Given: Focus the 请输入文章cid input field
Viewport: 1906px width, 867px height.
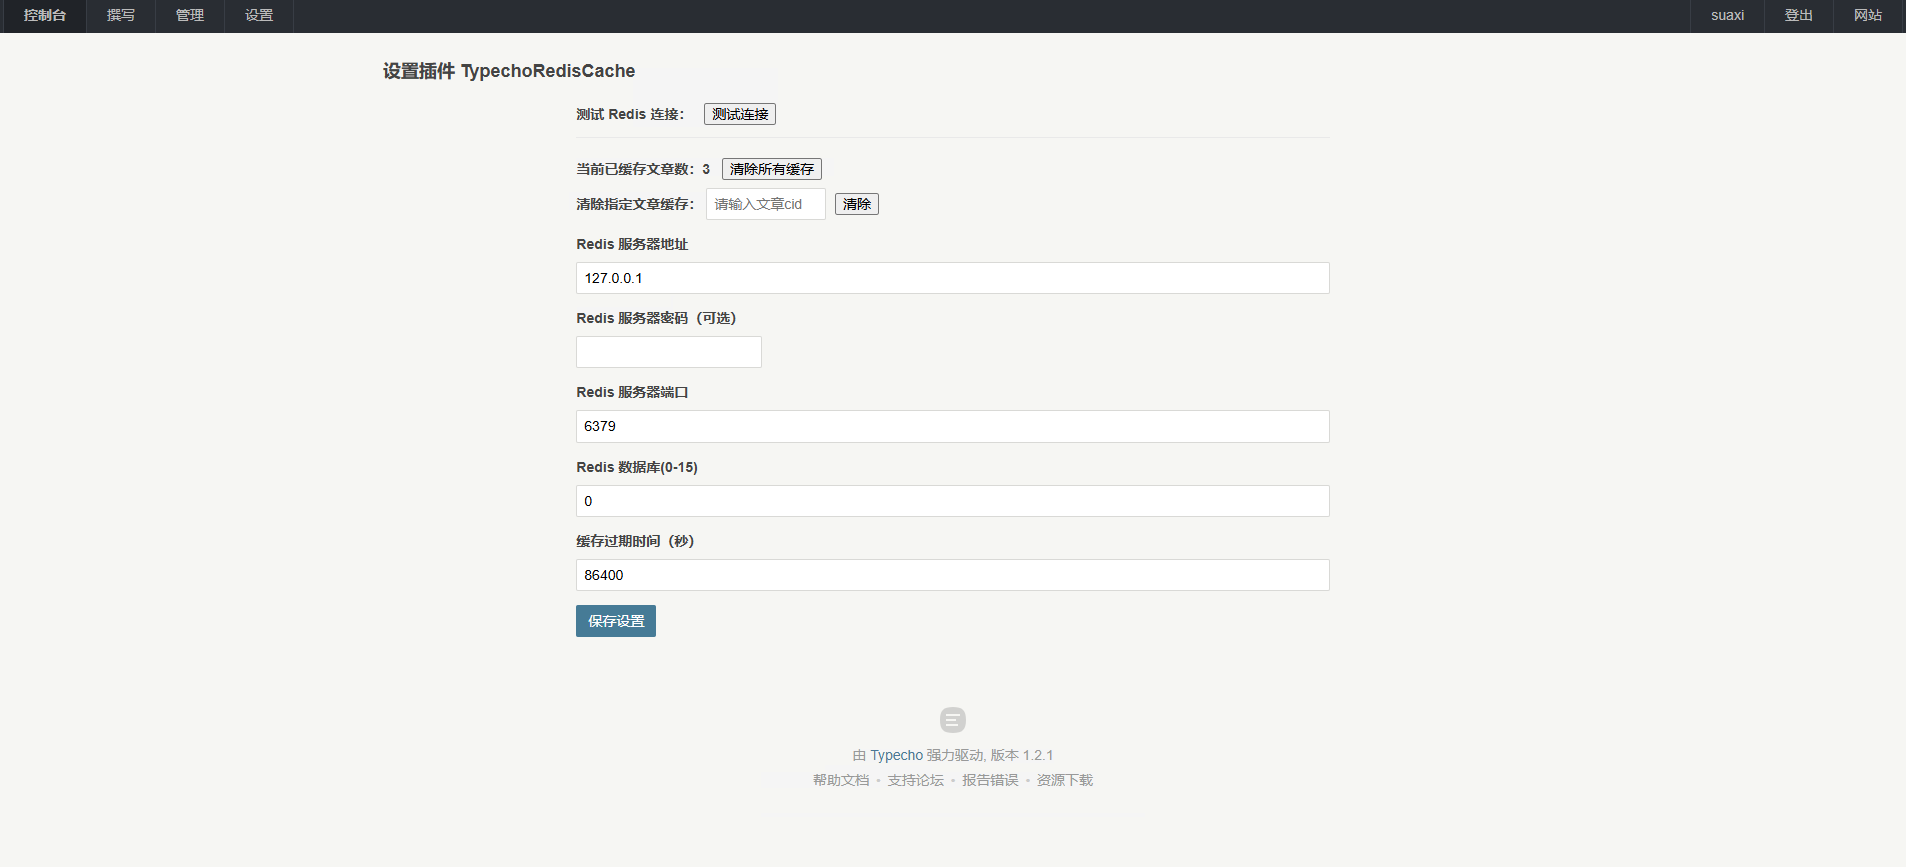Looking at the screenshot, I should coord(765,204).
